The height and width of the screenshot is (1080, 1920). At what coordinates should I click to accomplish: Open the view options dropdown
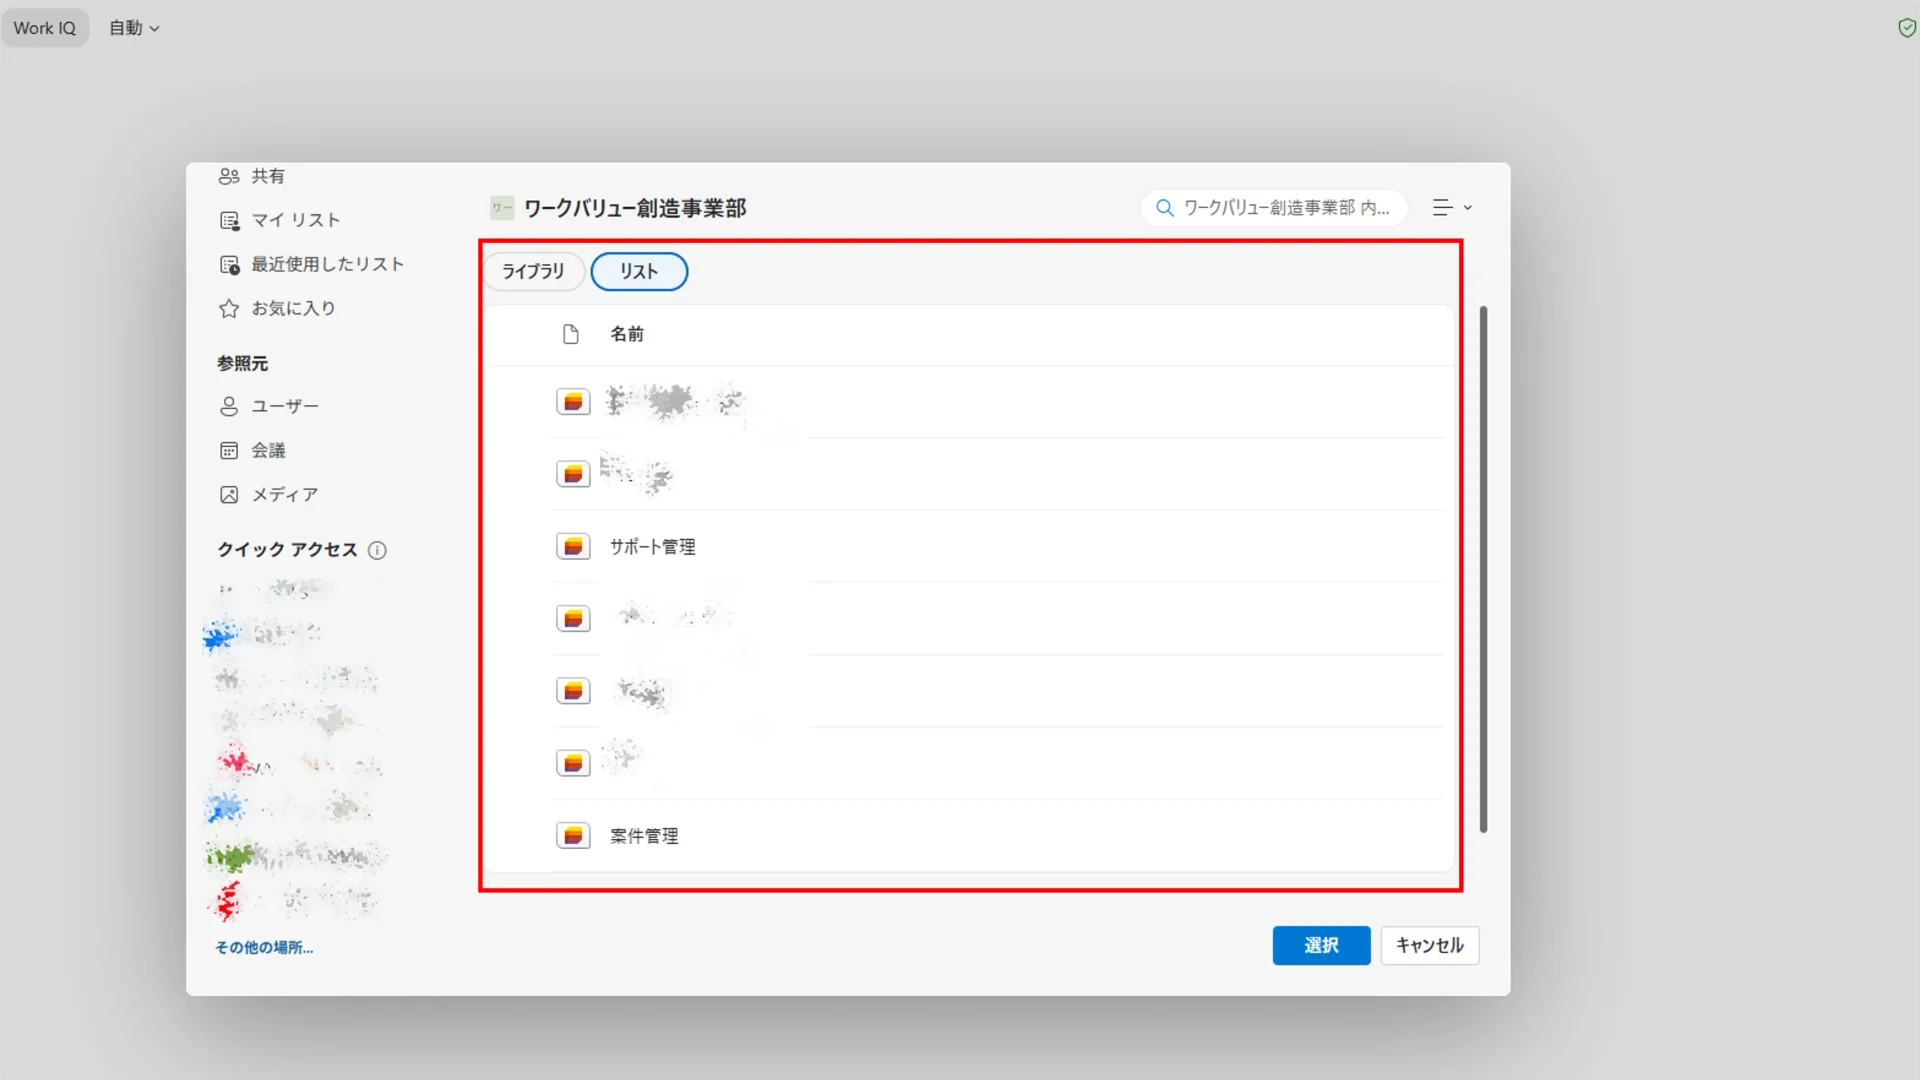[1452, 208]
